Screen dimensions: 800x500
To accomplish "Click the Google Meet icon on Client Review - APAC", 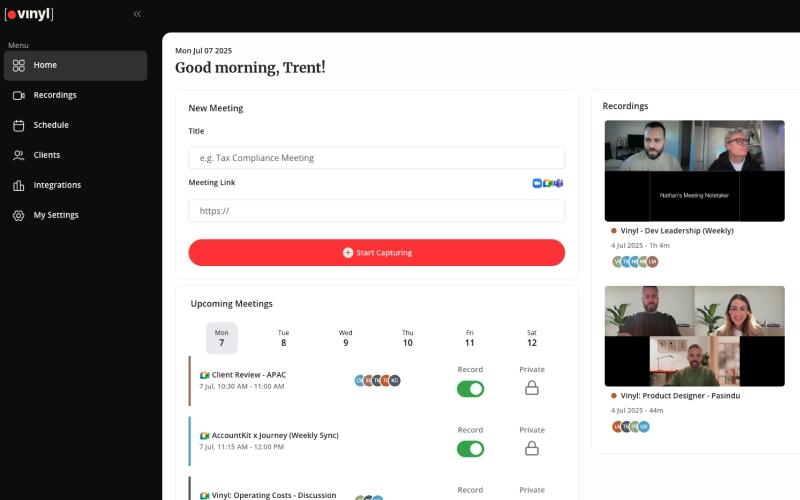I will tap(205, 375).
